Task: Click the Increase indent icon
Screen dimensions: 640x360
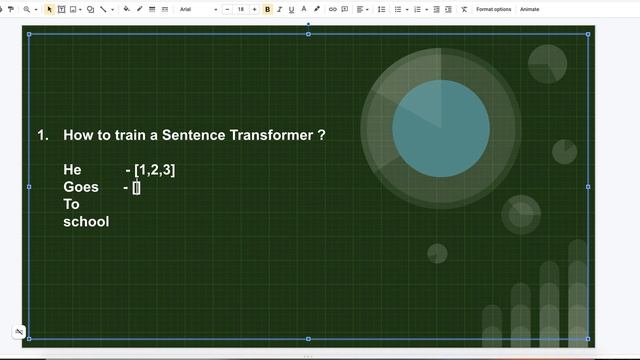Action: [x=448, y=9]
